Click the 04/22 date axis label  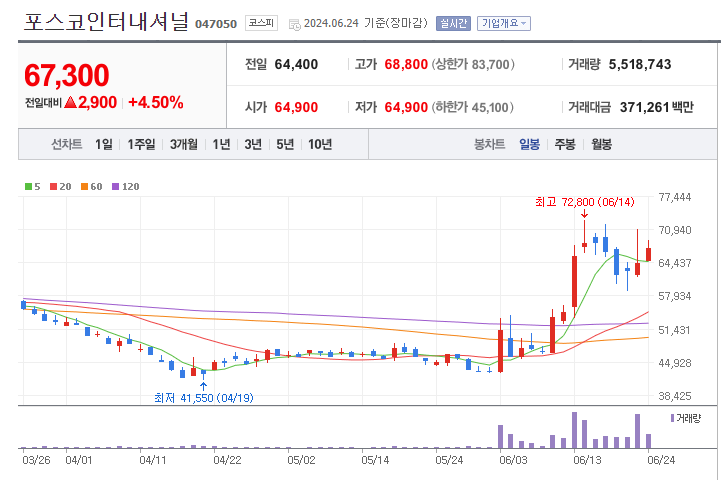227,460
